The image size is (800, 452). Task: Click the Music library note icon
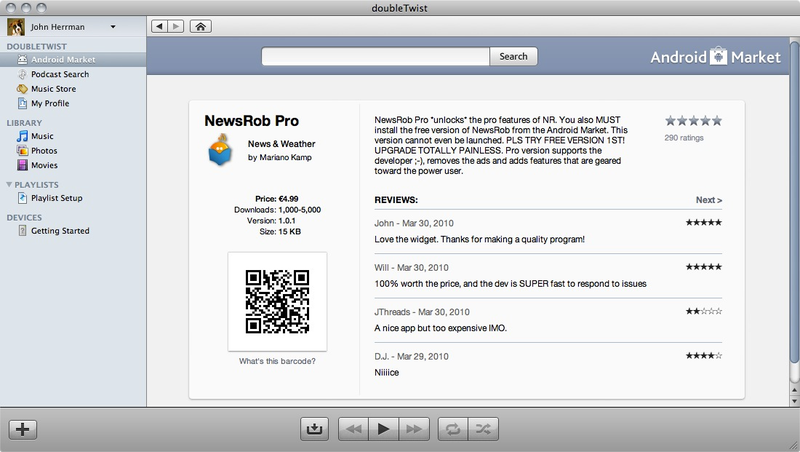click(x=22, y=136)
